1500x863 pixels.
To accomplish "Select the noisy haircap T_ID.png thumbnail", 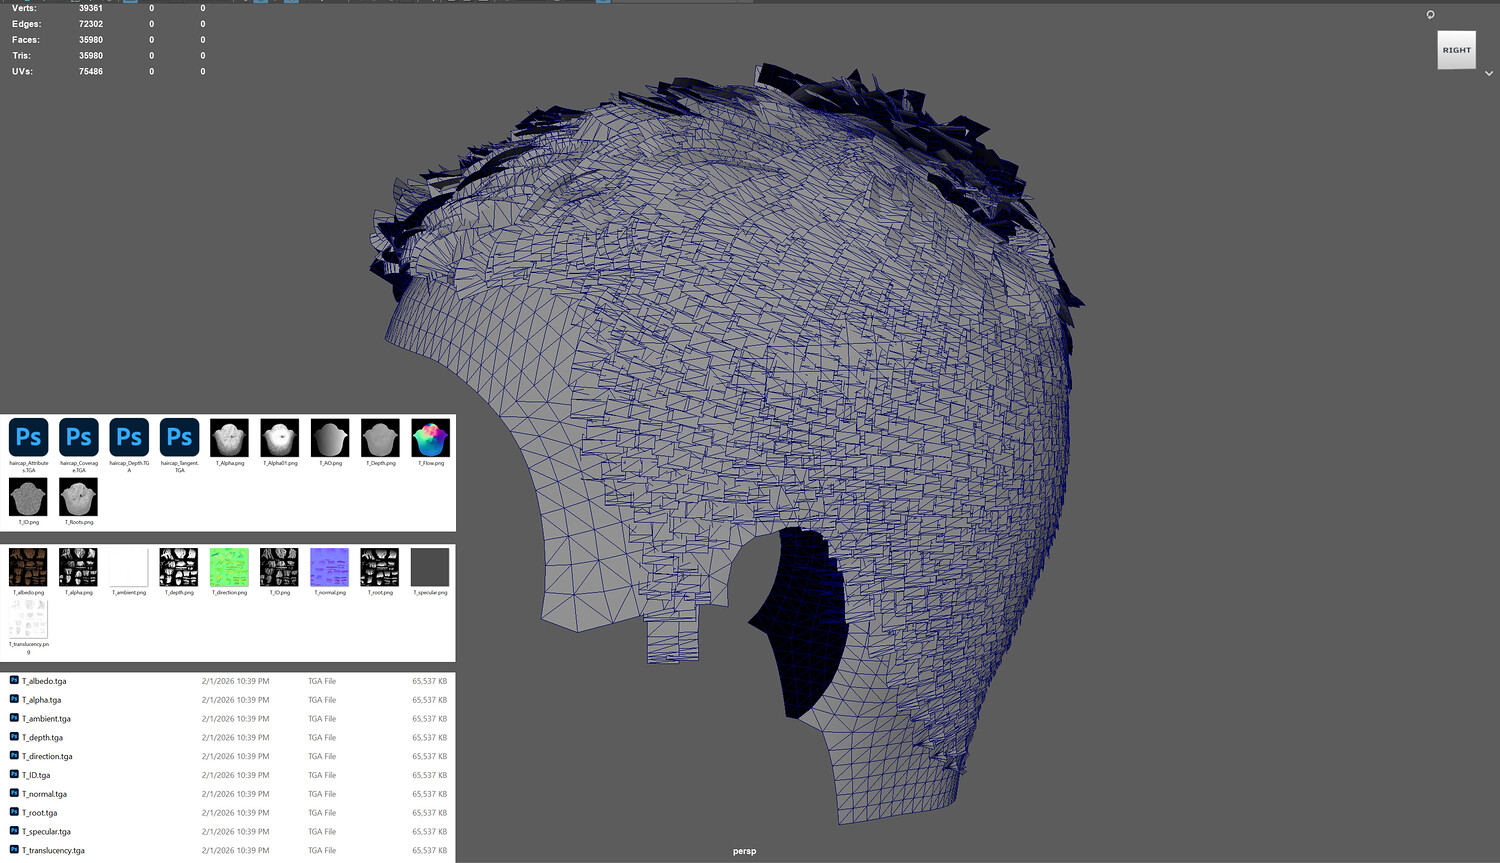I will (28, 497).
